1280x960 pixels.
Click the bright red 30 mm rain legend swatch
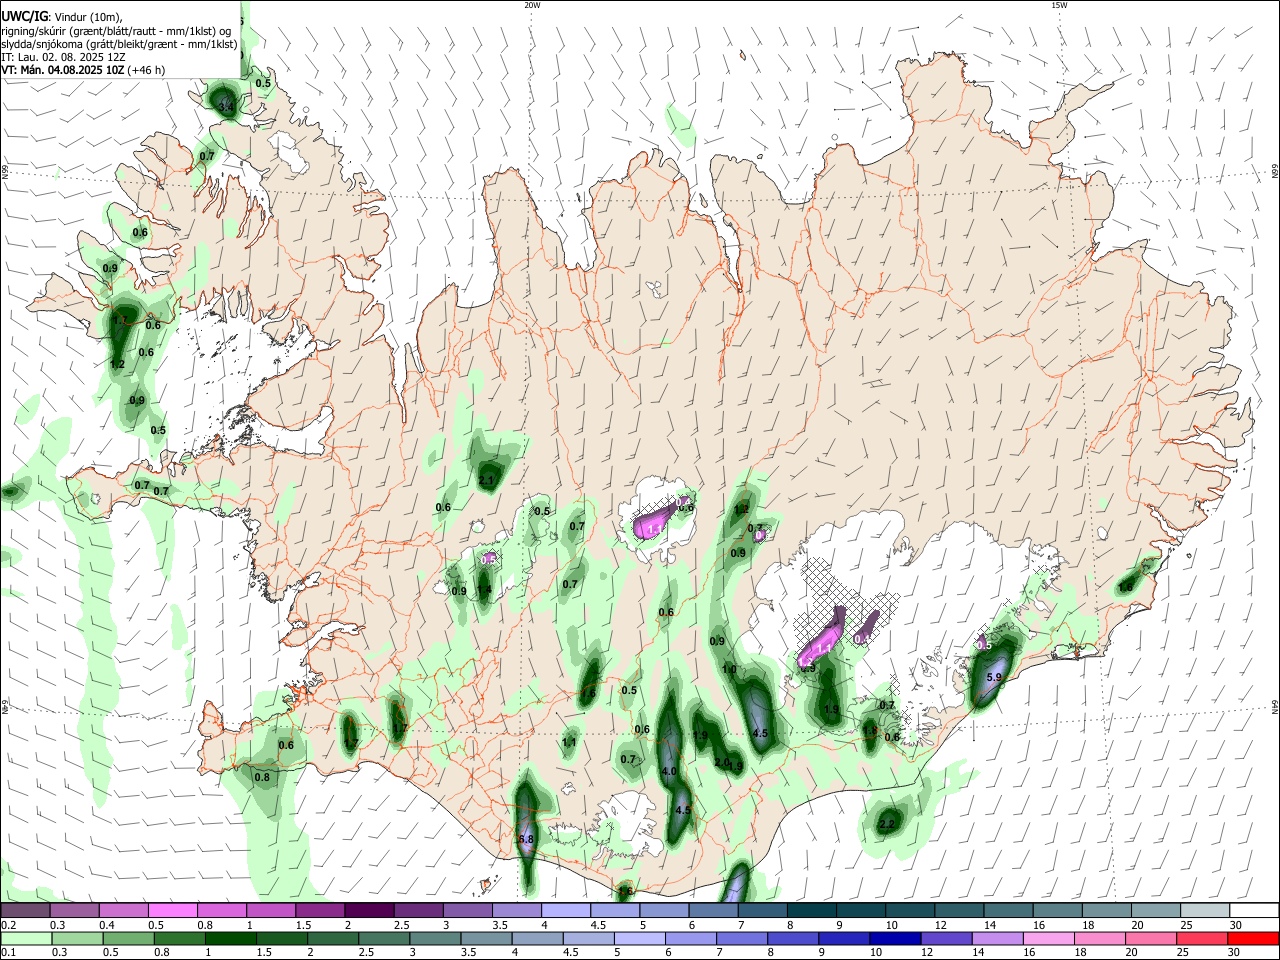coord(1251,938)
